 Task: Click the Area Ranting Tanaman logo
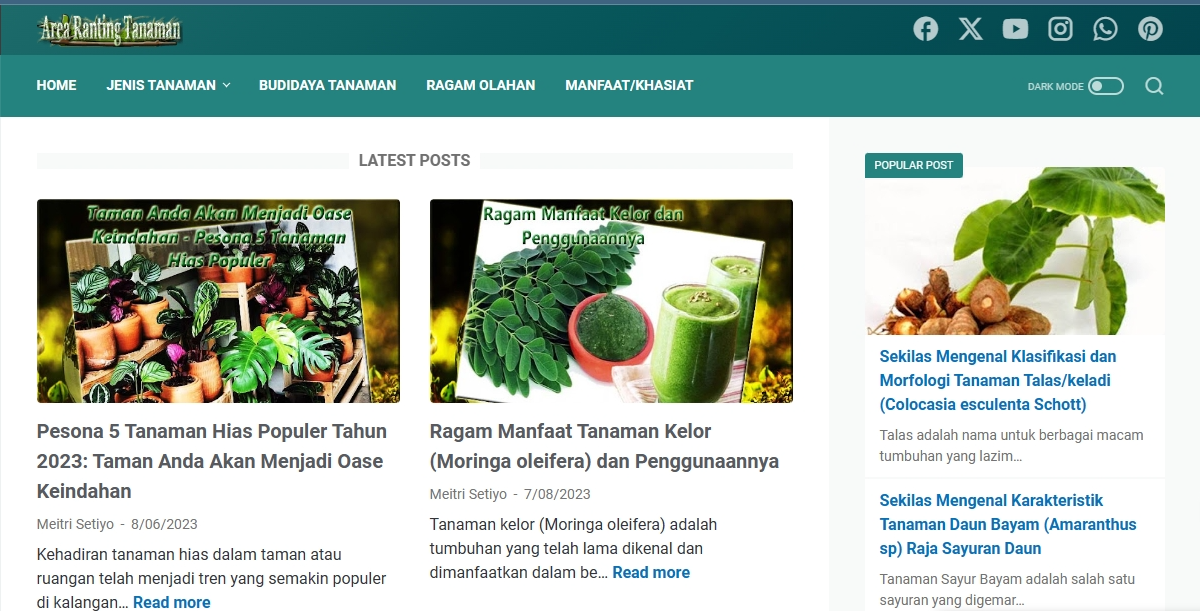(x=110, y=29)
